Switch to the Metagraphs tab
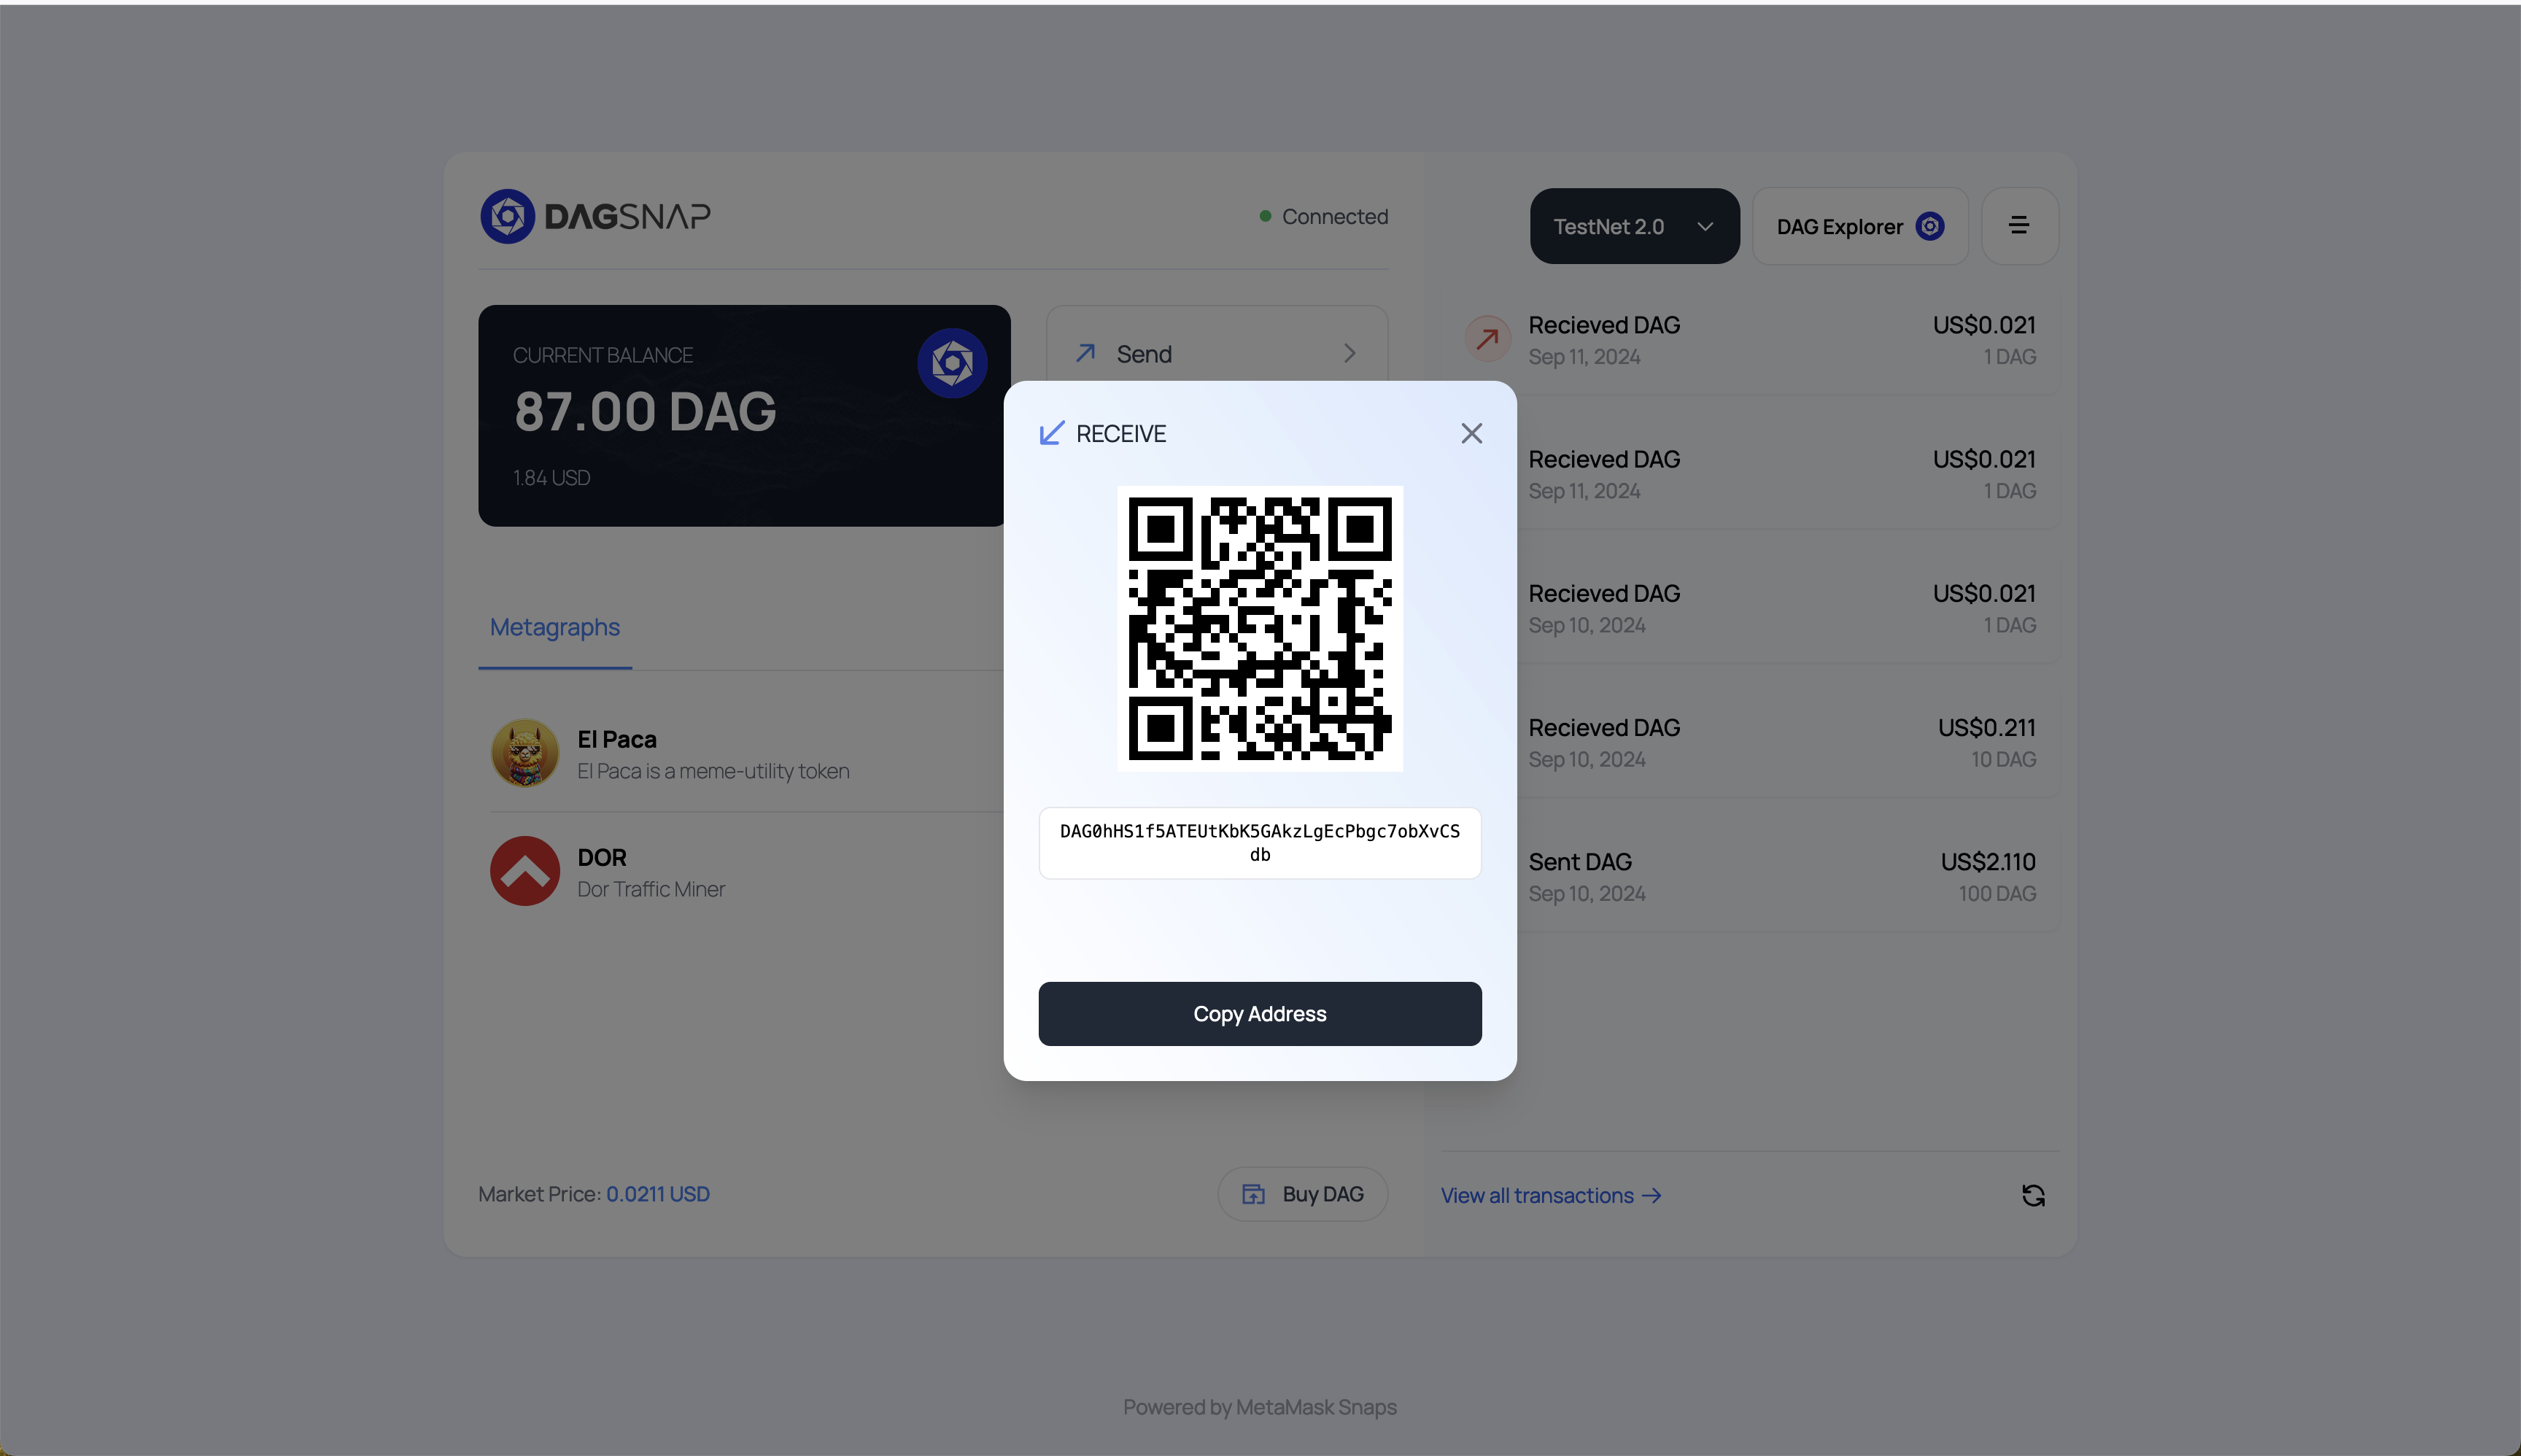The image size is (2521, 1456). click(555, 627)
